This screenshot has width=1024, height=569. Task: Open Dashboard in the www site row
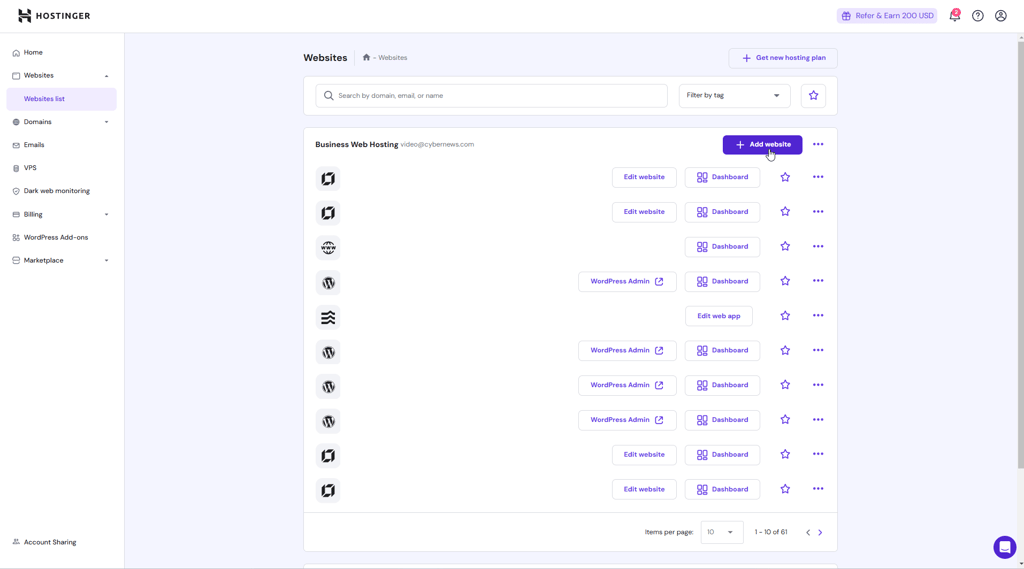pyautogui.click(x=722, y=247)
